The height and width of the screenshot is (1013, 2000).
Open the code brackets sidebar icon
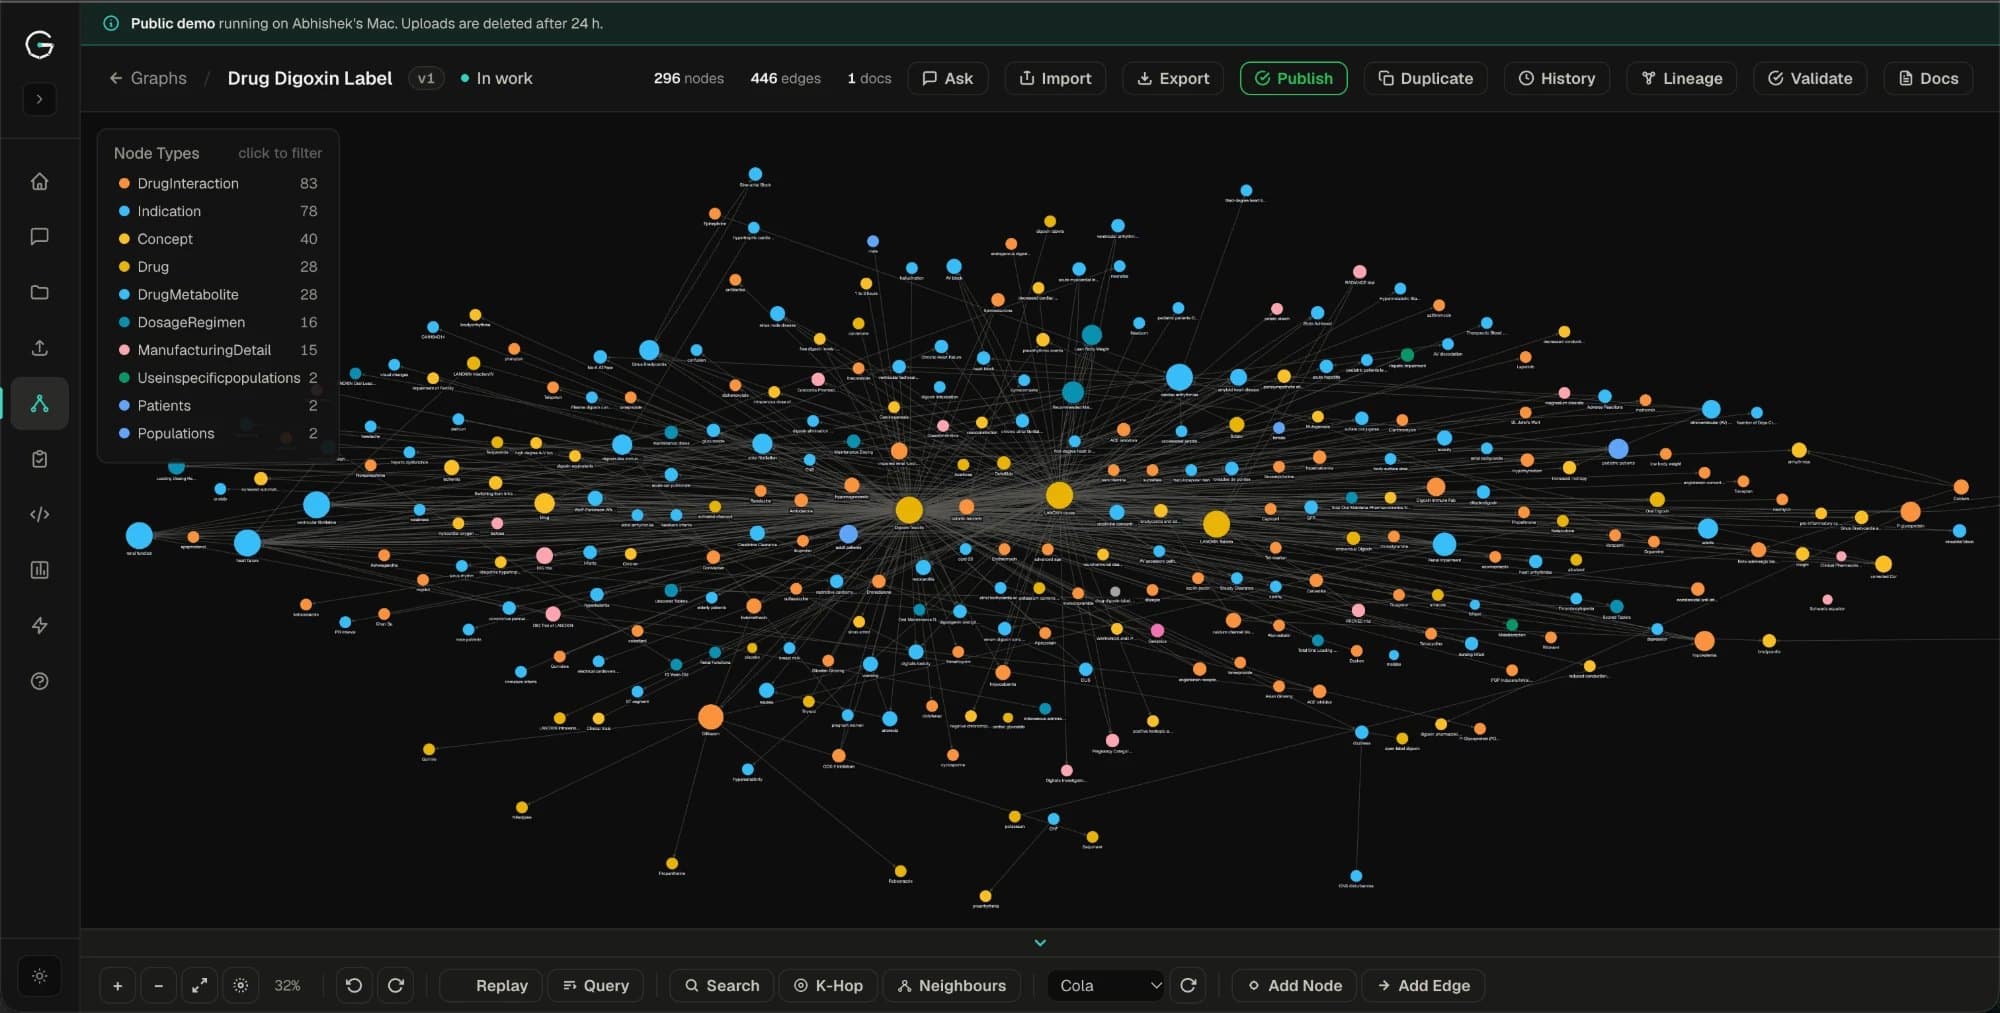(40, 514)
